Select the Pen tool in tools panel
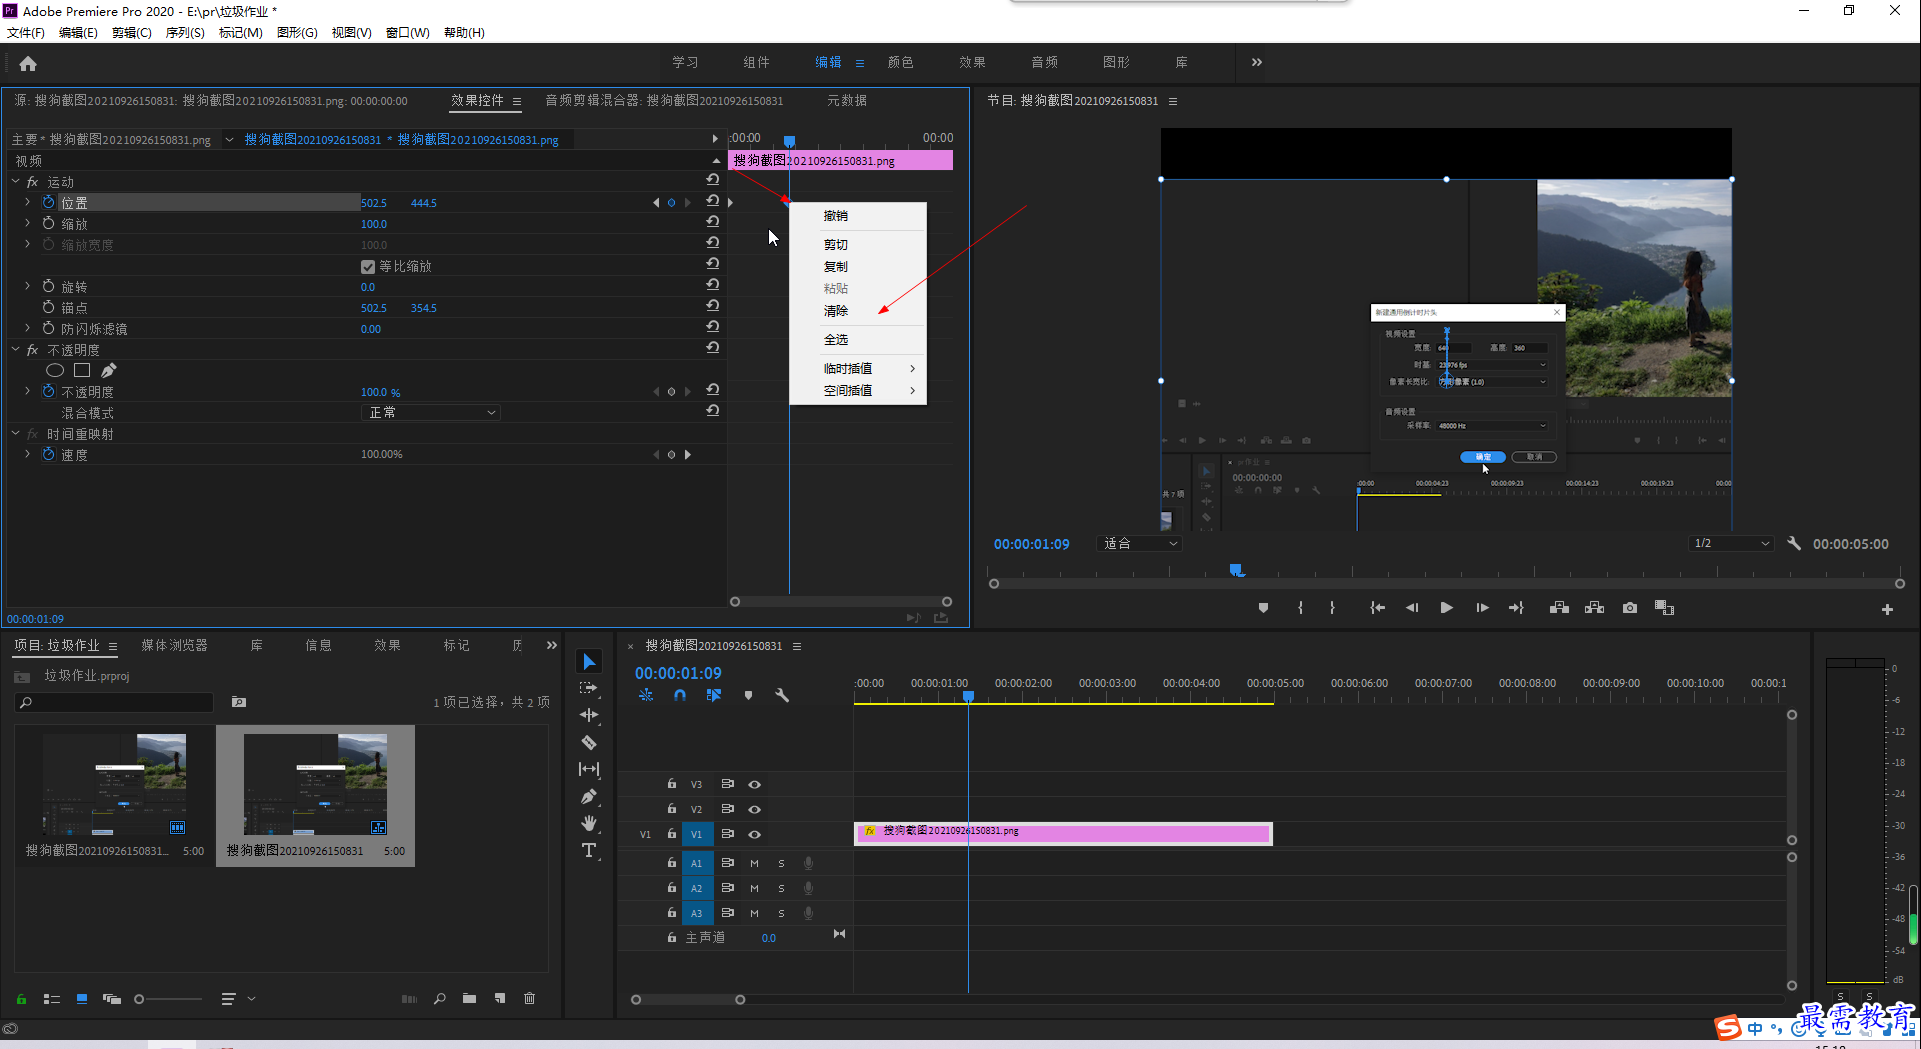Screen dimensions: 1921x1049 tap(589, 796)
